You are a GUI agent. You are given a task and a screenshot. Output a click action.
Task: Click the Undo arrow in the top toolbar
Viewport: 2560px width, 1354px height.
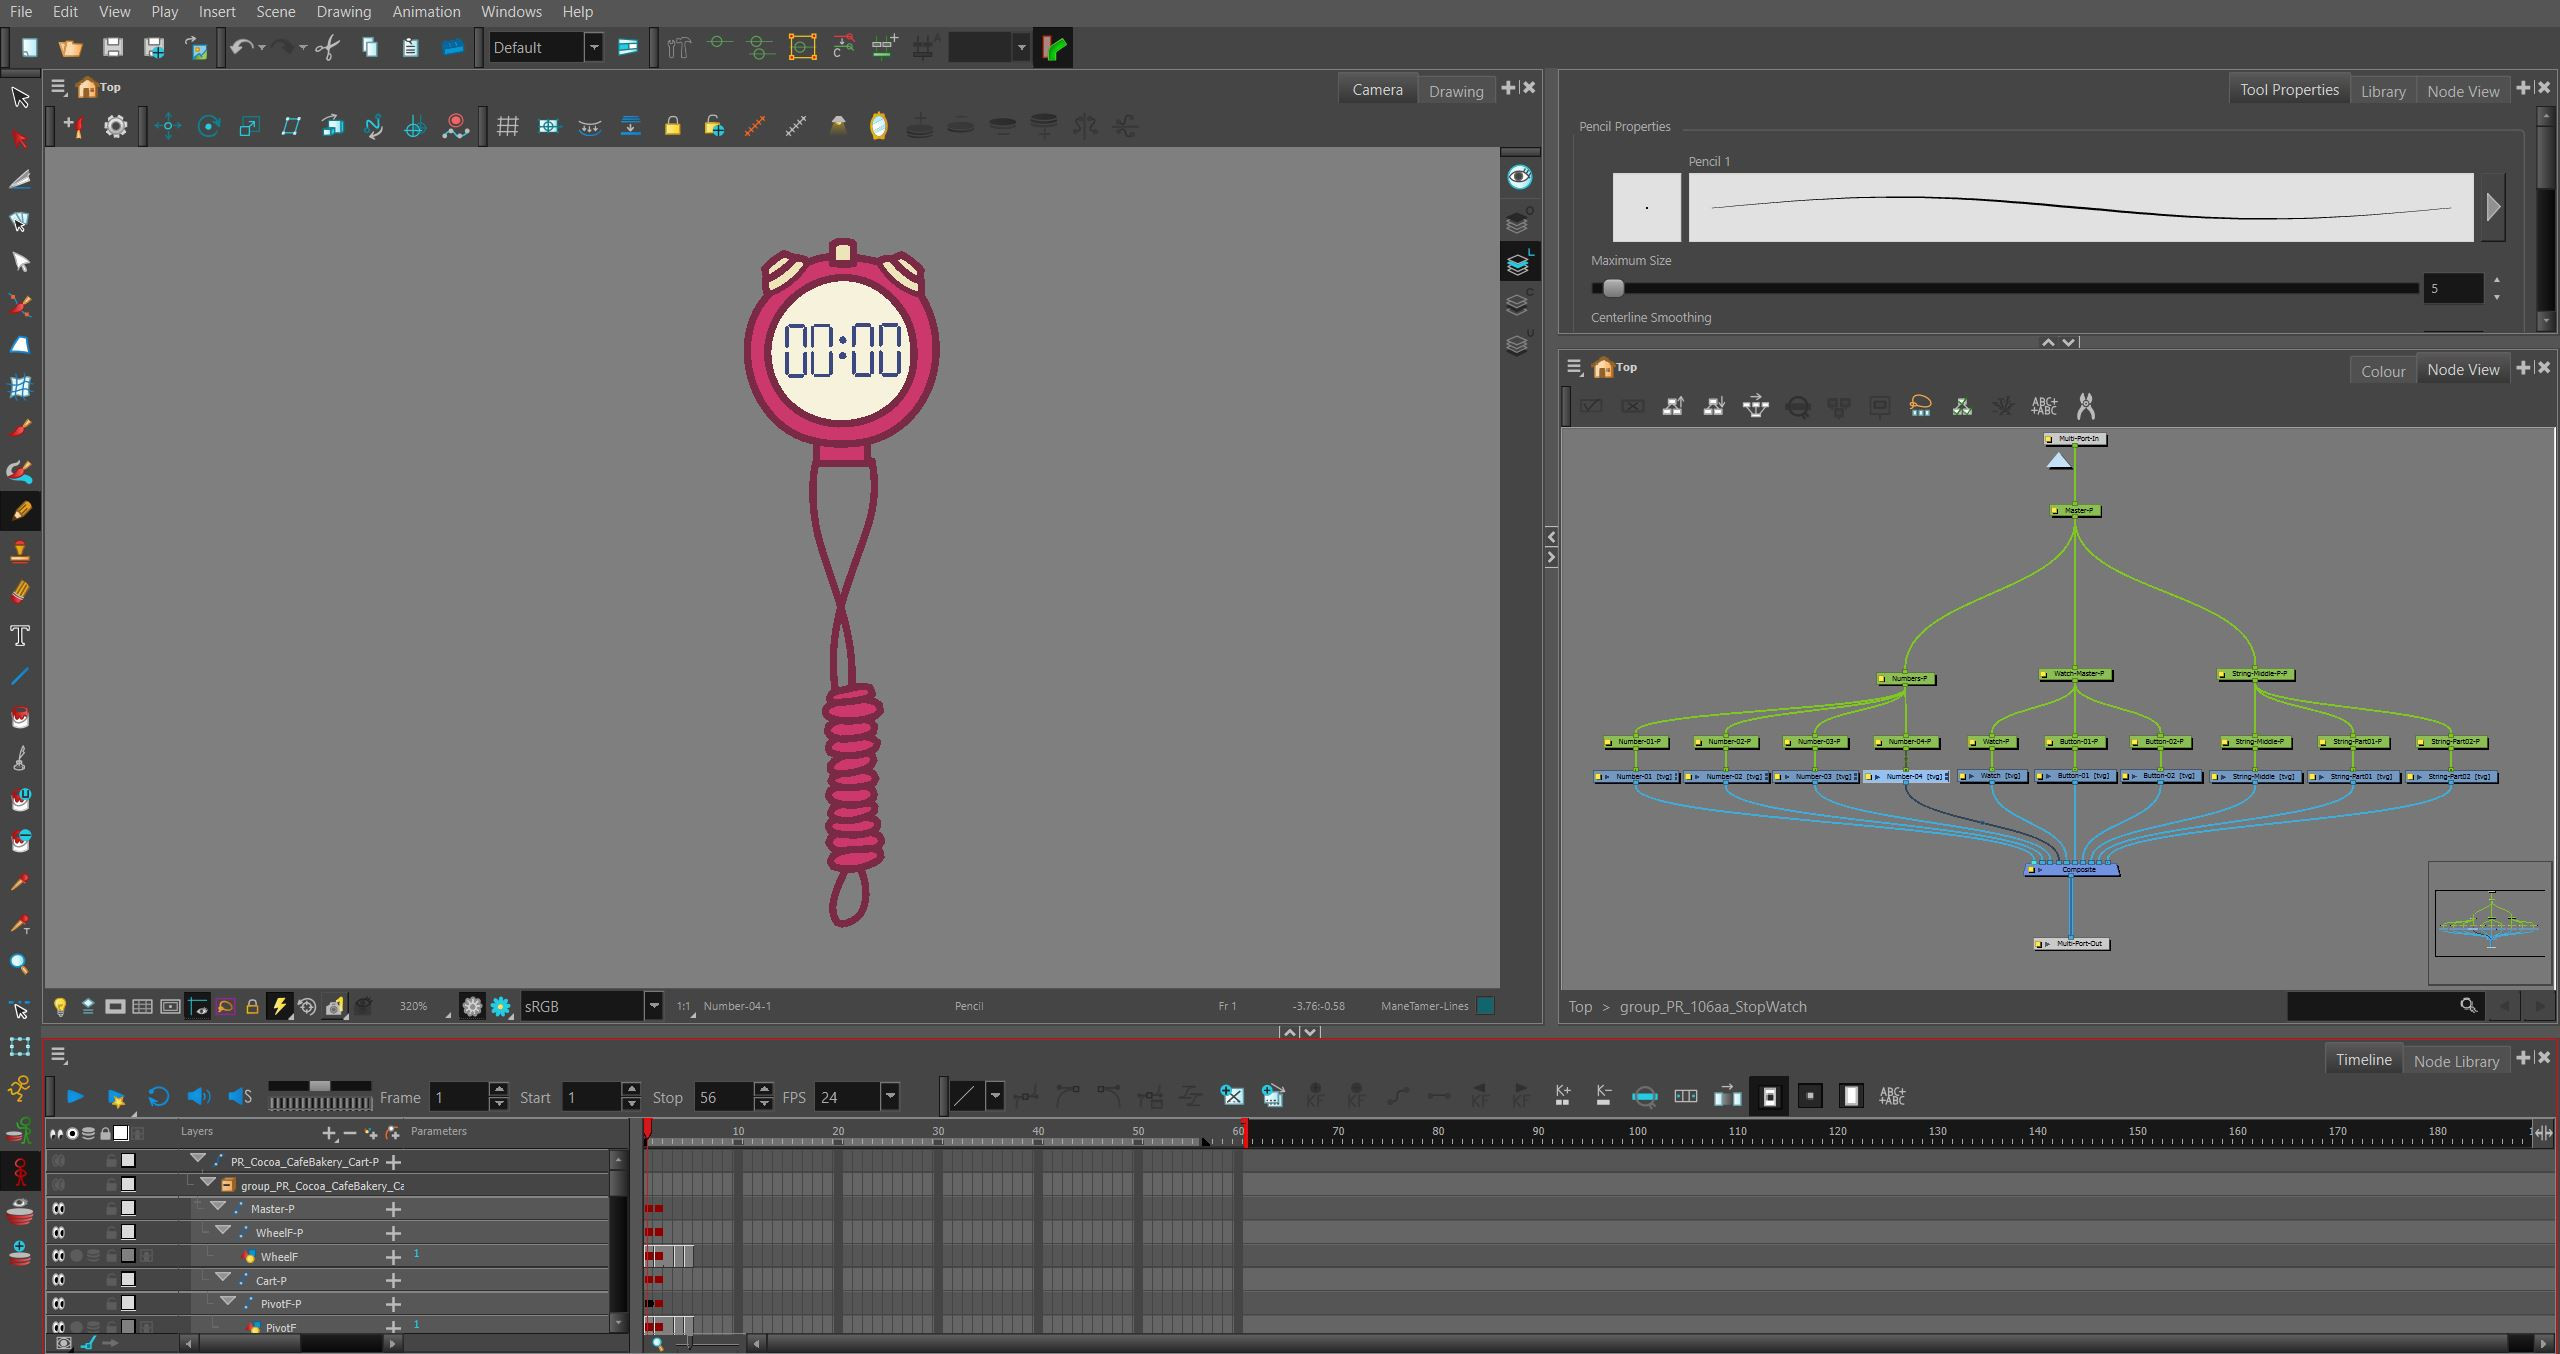[x=241, y=47]
